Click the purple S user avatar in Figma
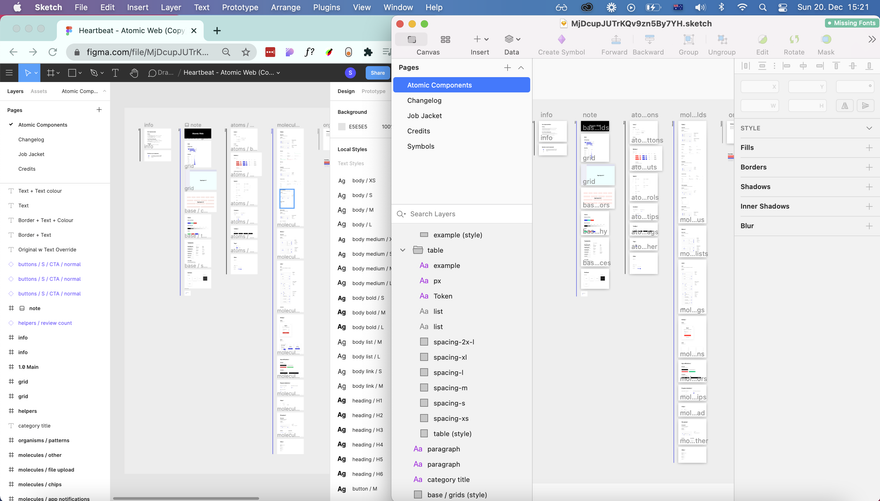Image resolution: width=880 pixels, height=501 pixels. pos(350,72)
